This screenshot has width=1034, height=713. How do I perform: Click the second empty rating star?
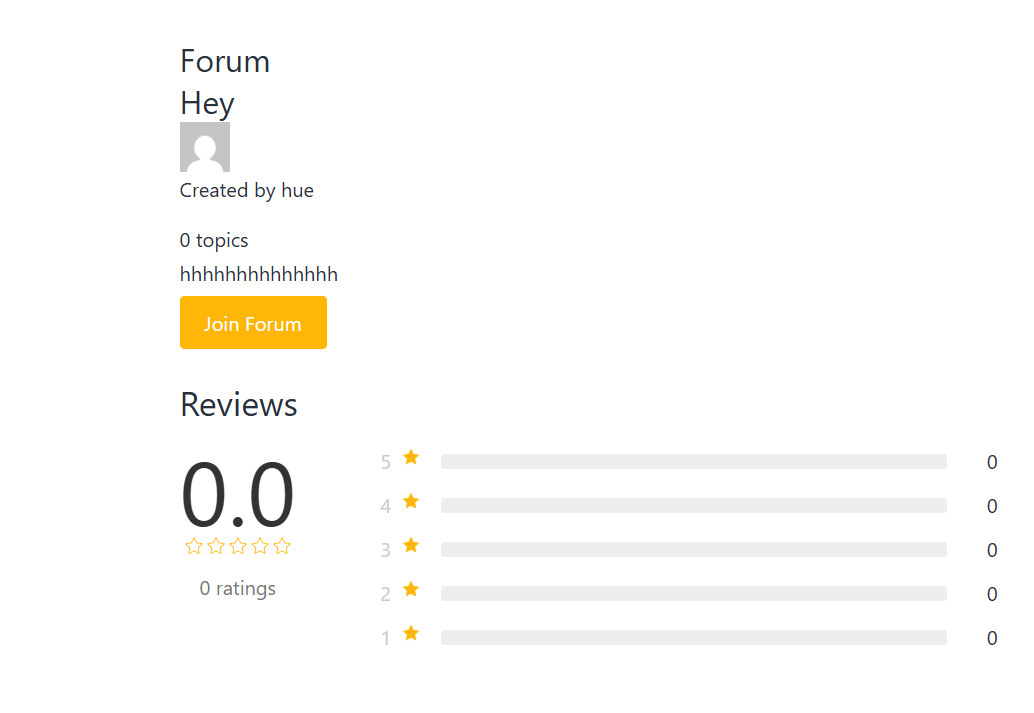point(216,546)
